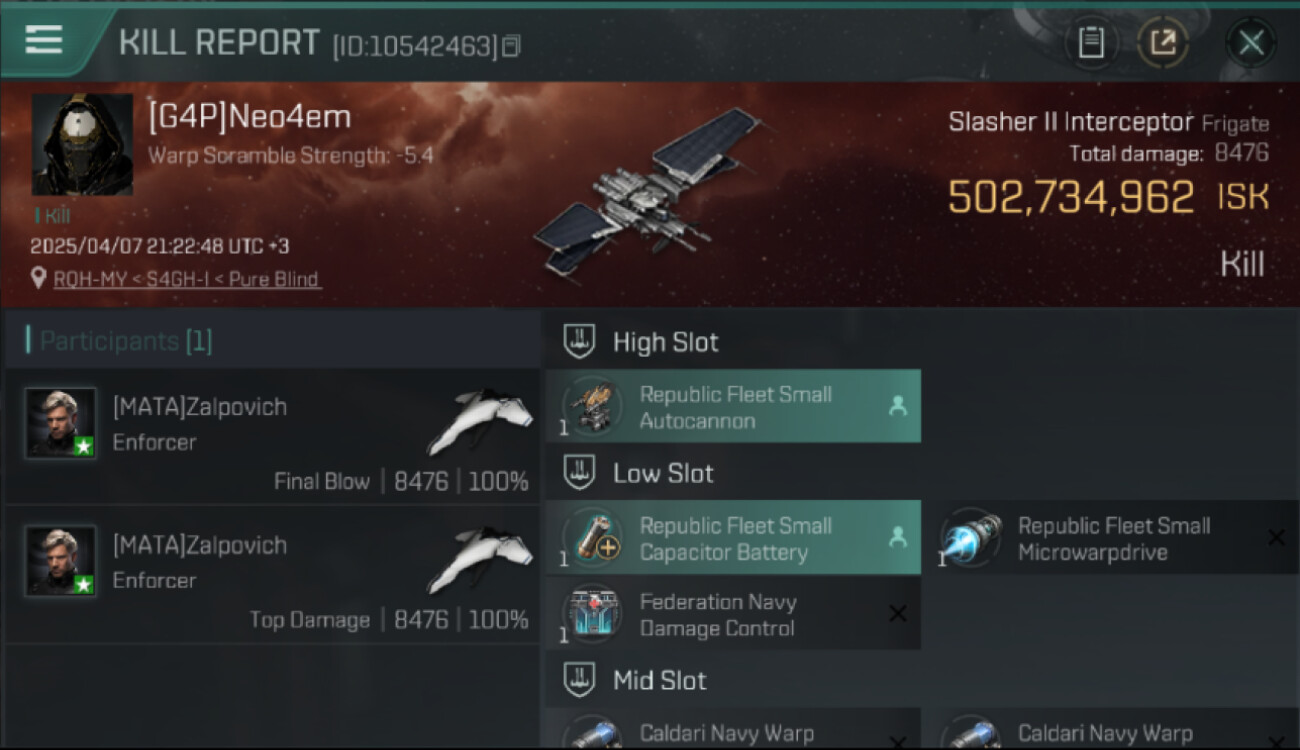Select the Federation Navy Damage Control icon

[x=591, y=614]
